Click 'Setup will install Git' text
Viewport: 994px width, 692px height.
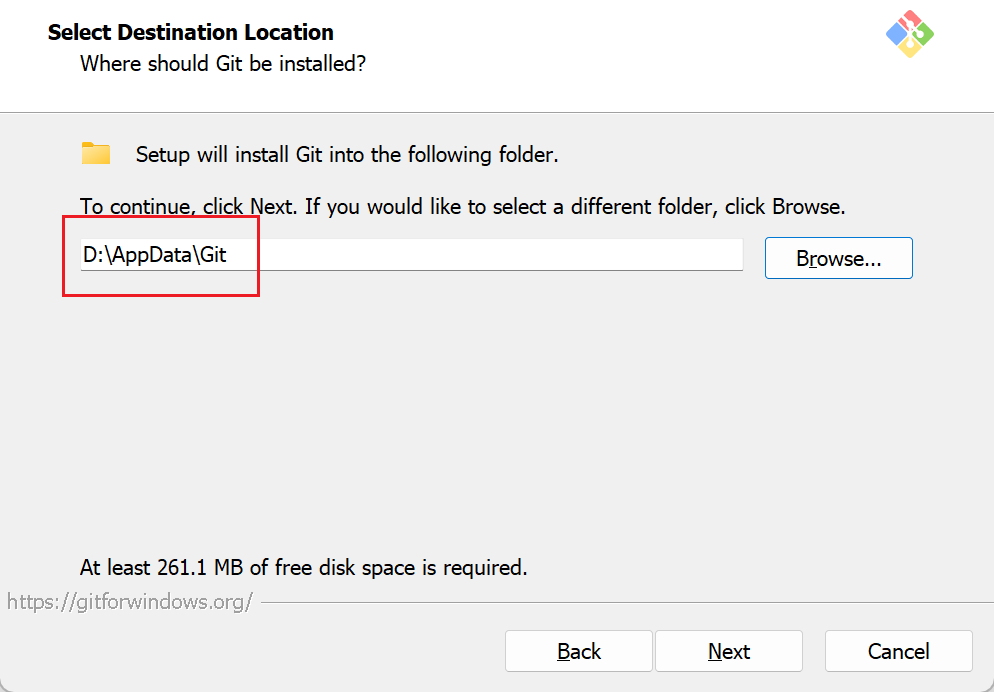347,155
